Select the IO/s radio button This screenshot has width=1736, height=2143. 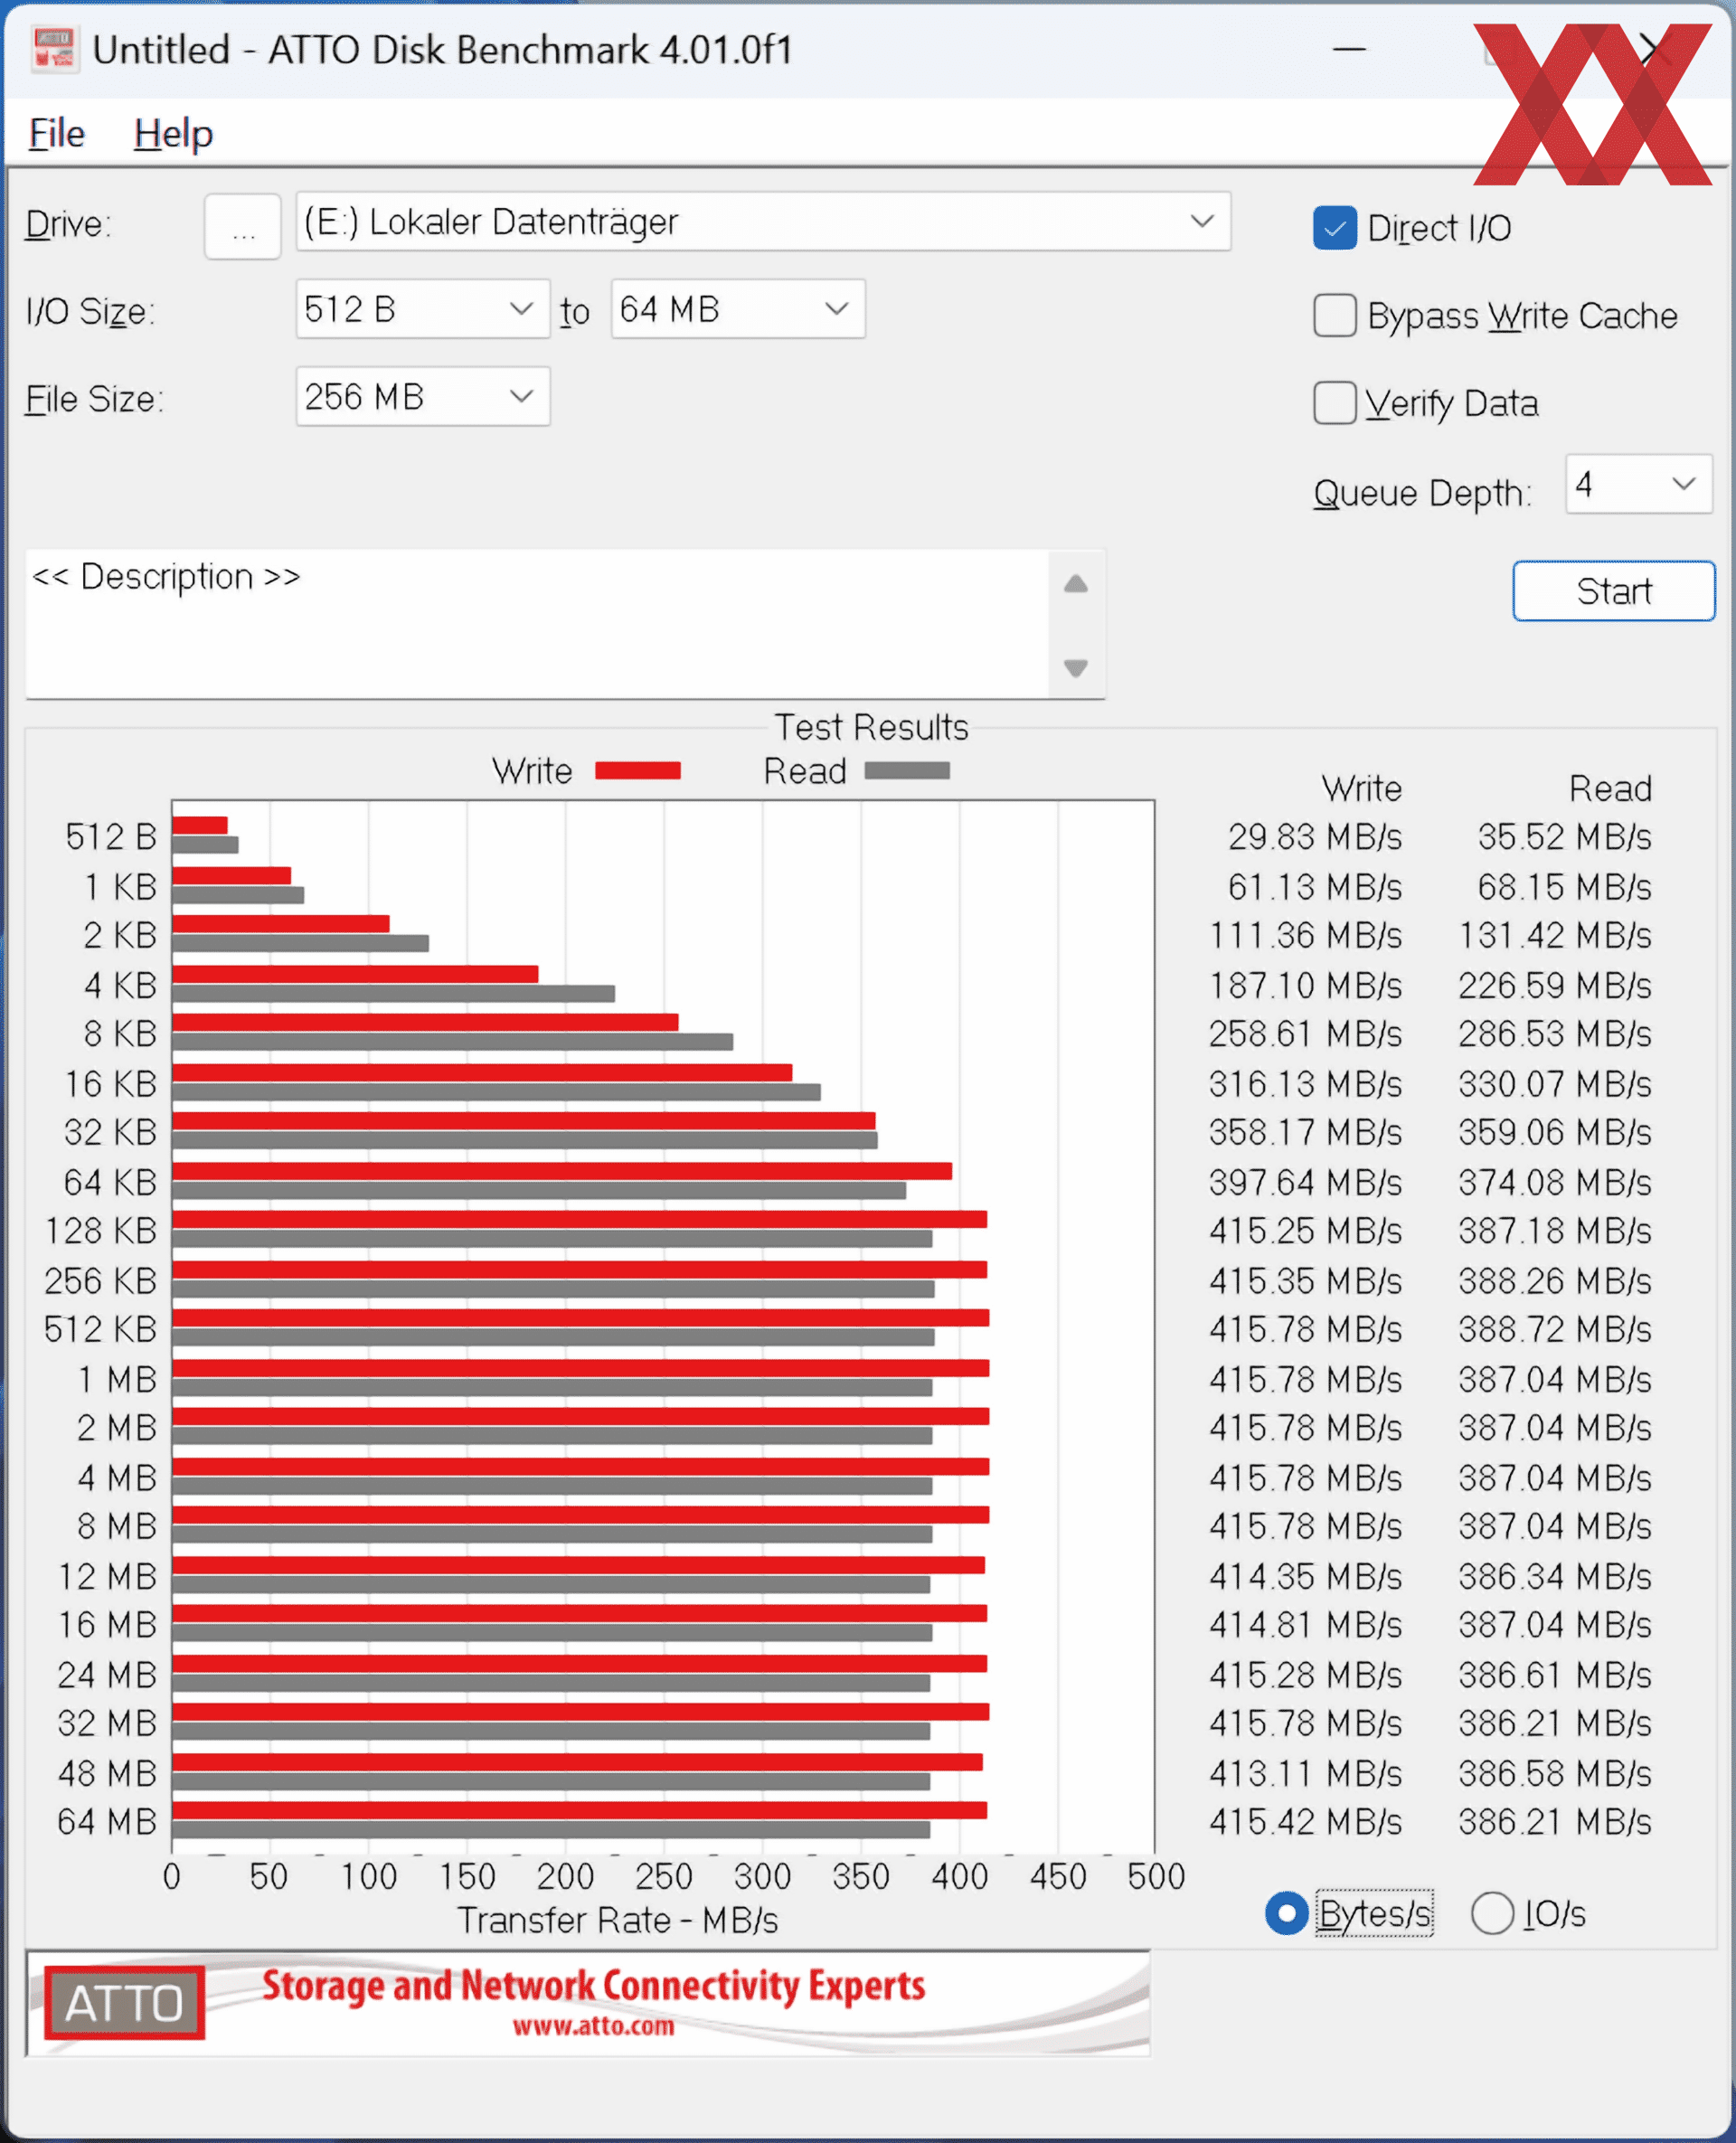(1491, 1913)
